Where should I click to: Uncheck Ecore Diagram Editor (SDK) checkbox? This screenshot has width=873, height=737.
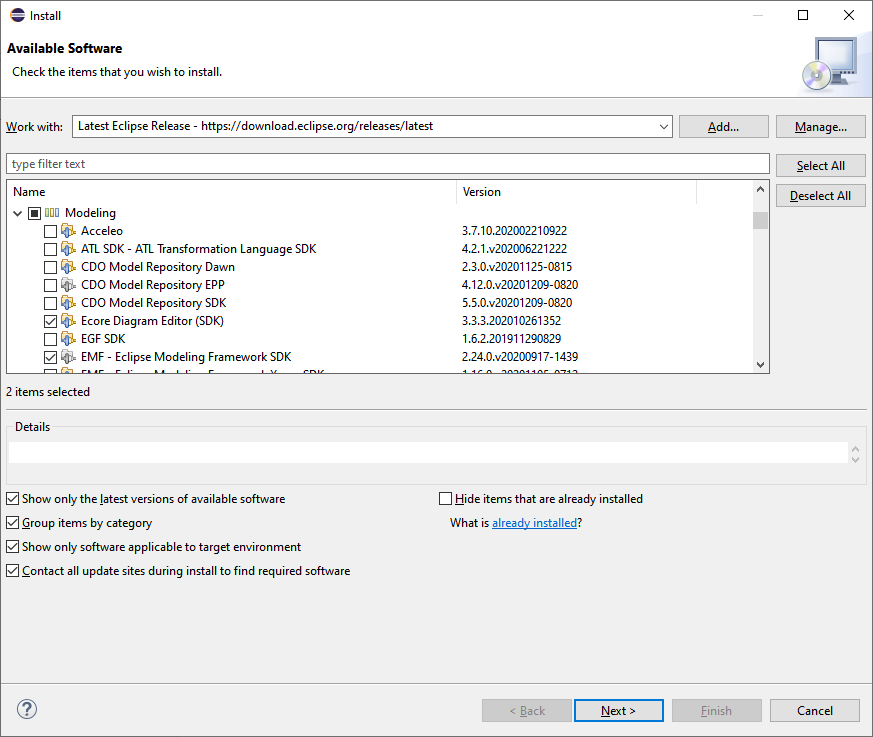[x=50, y=321]
